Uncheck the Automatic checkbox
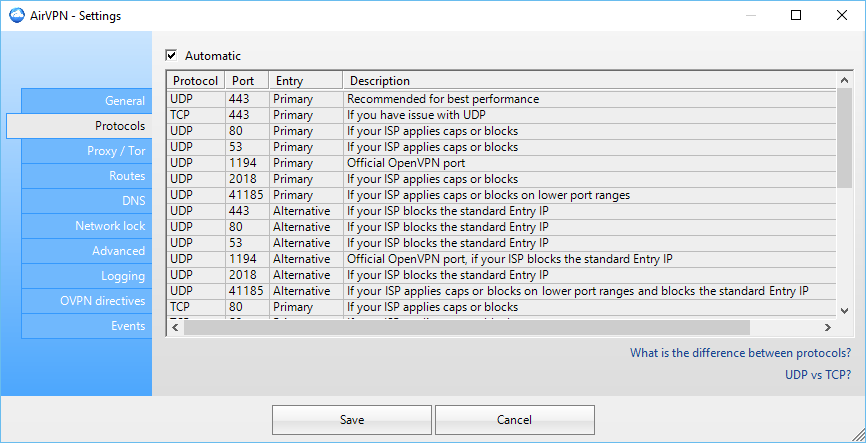866x443 pixels. pyautogui.click(x=171, y=55)
